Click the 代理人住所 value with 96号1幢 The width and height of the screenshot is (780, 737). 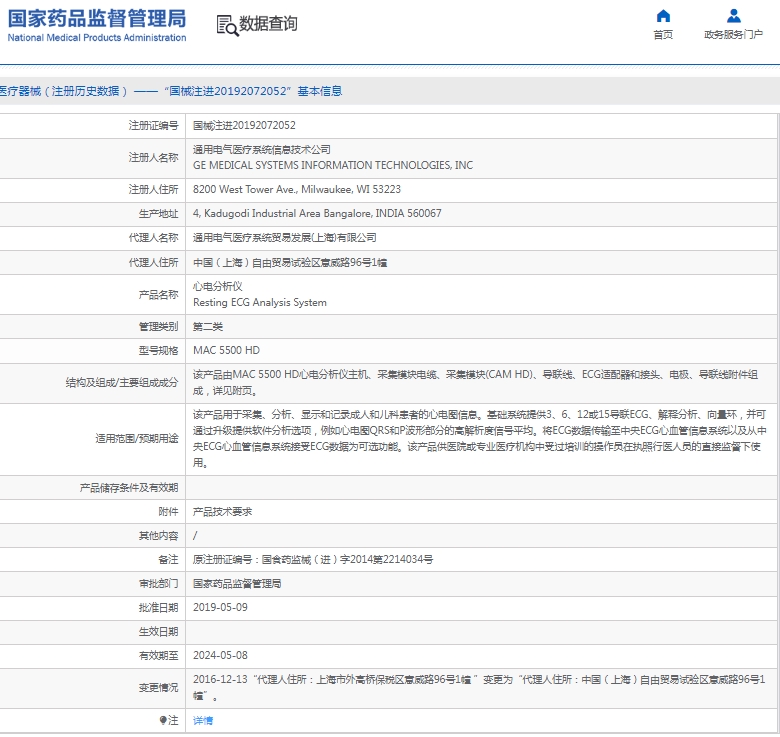(x=290, y=263)
